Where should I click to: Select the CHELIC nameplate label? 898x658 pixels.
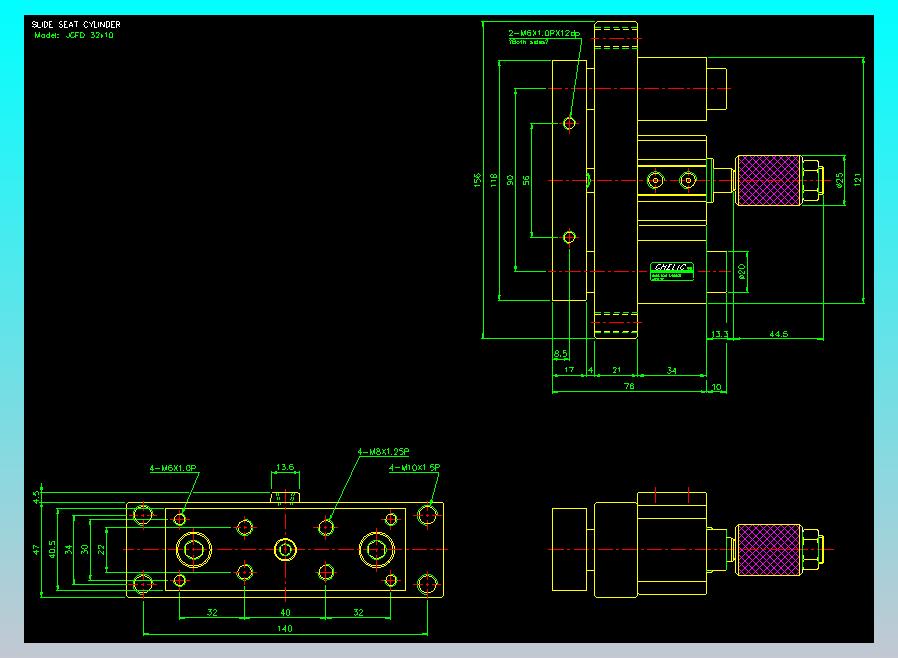point(672,271)
